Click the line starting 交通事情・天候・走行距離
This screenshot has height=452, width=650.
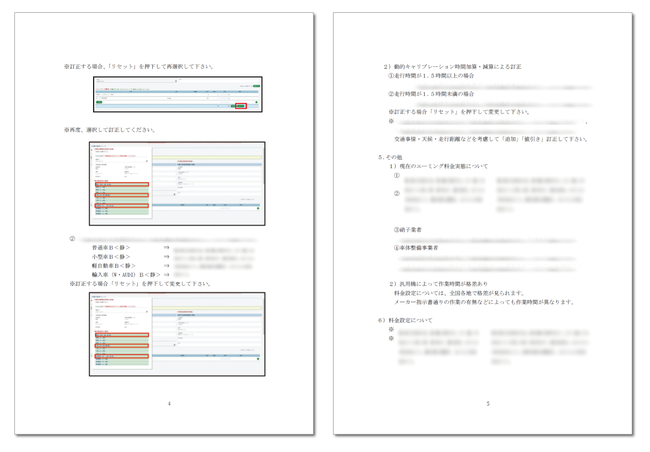(490, 139)
